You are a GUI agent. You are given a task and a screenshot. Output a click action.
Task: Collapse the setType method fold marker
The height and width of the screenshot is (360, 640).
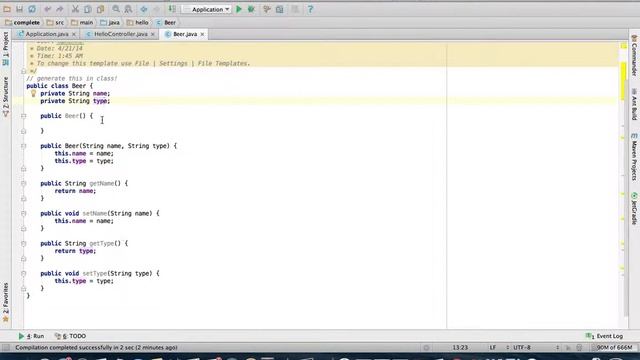[23, 273]
